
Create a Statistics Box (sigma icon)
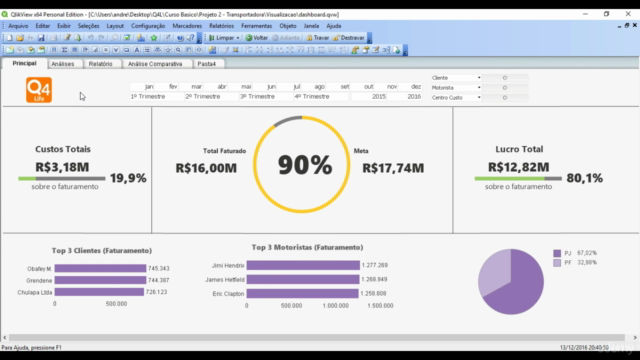click(64, 50)
